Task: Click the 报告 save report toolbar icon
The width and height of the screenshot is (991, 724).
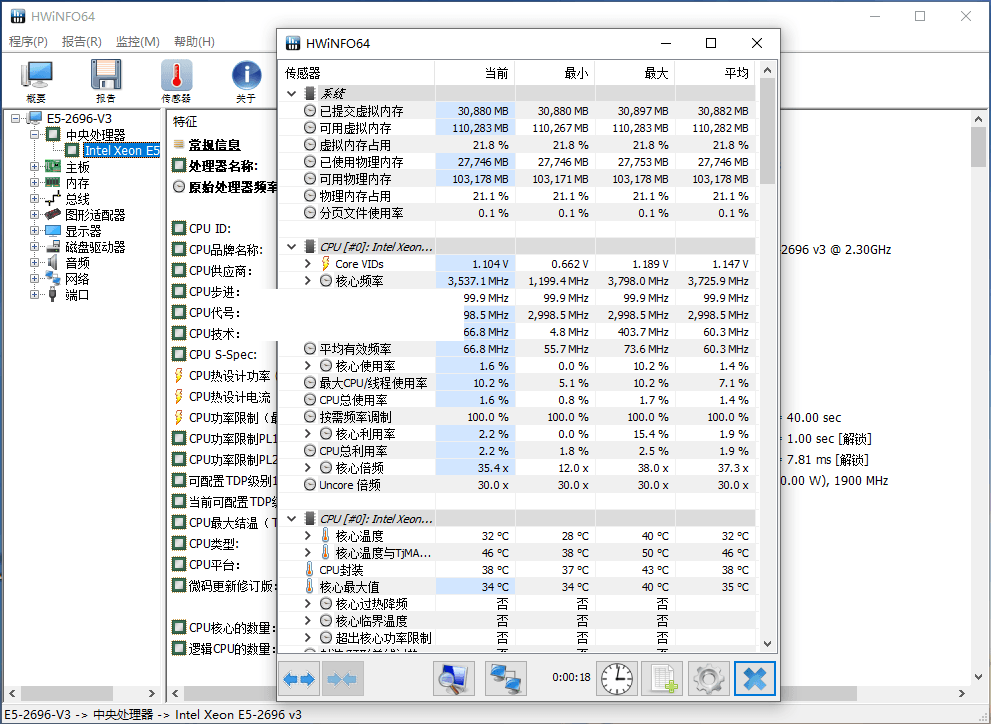Action: point(106,80)
